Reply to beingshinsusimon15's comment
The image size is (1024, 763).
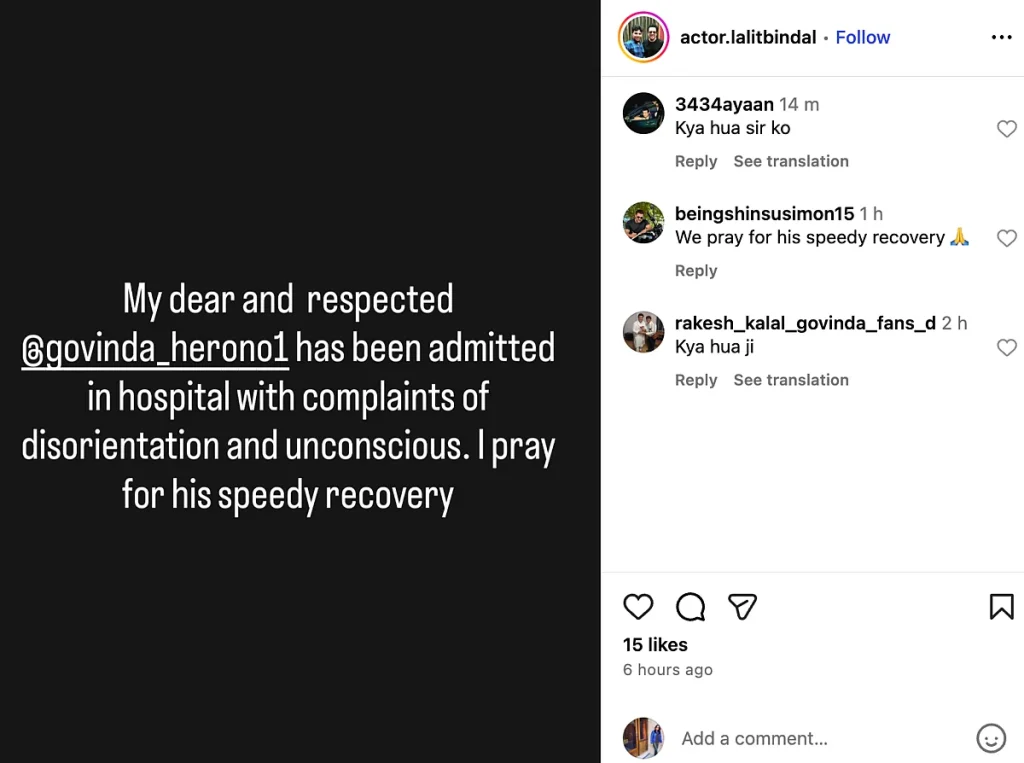click(x=696, y=271)
